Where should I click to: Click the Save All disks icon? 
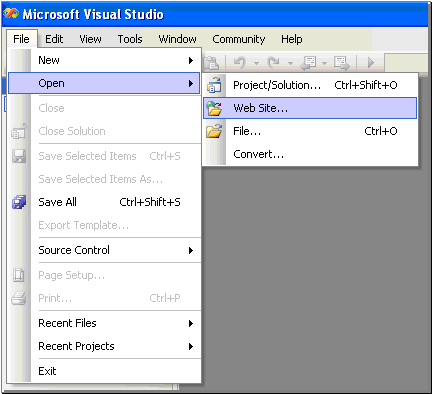[x=19, y=202]
